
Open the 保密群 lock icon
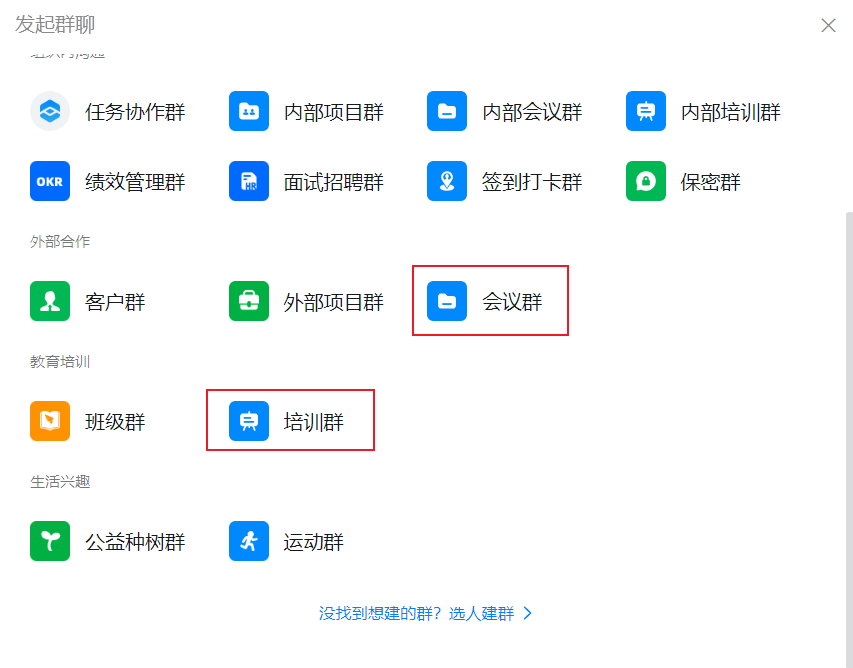pos(645,181)
